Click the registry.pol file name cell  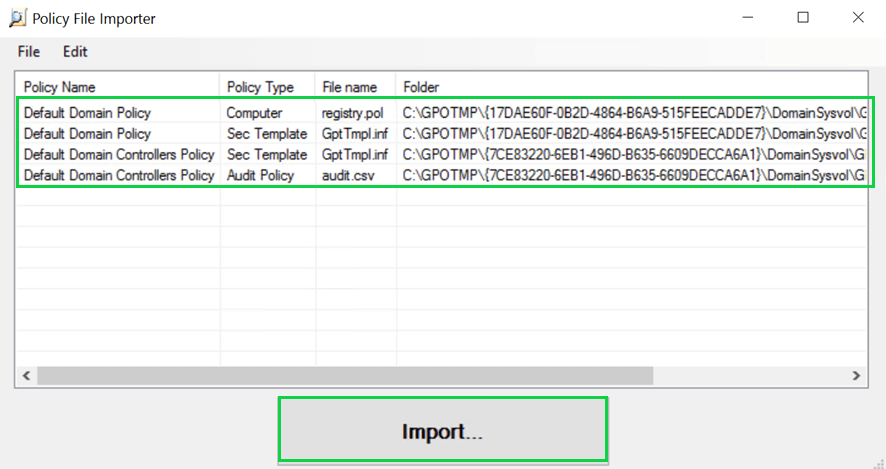(x=352, y=113)
